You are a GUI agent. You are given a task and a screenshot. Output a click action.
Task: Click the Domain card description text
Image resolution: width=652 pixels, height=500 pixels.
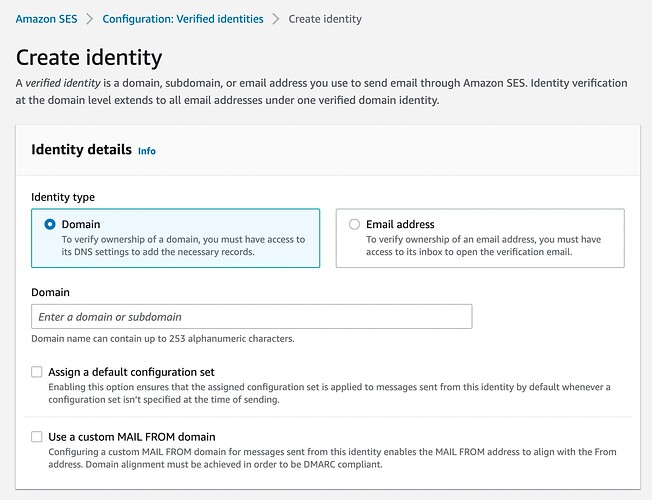pyautogui.click(x=183, y=245)
